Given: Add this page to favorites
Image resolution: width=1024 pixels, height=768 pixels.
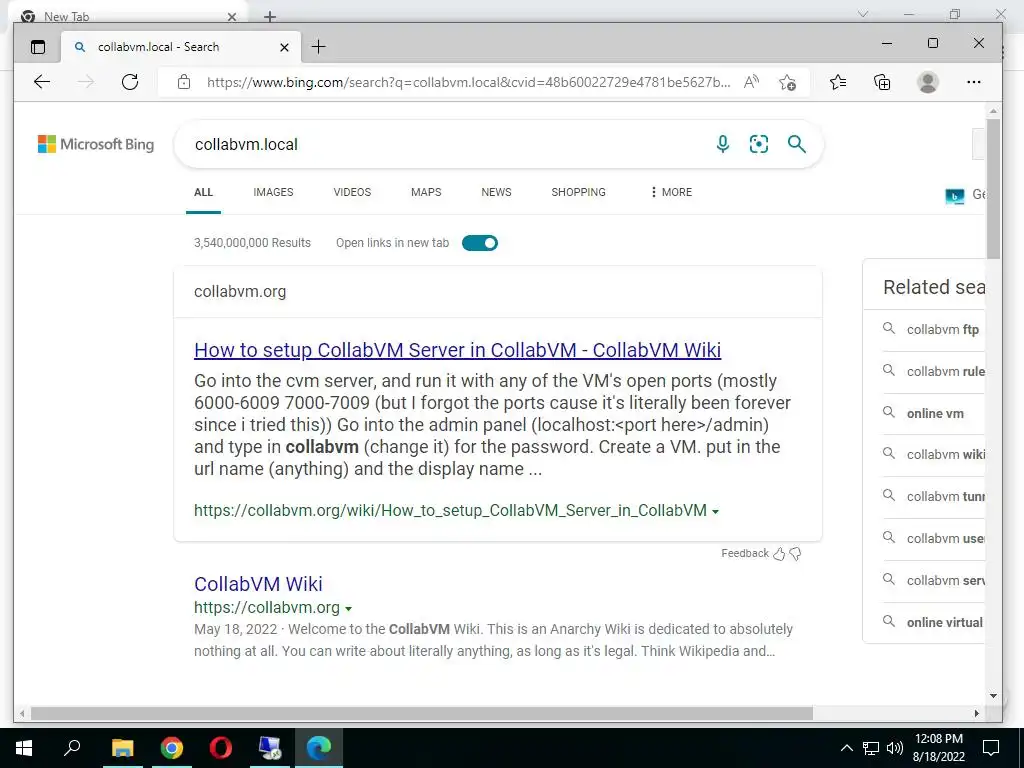Looking at the screenshot, I should click(787, 82).
